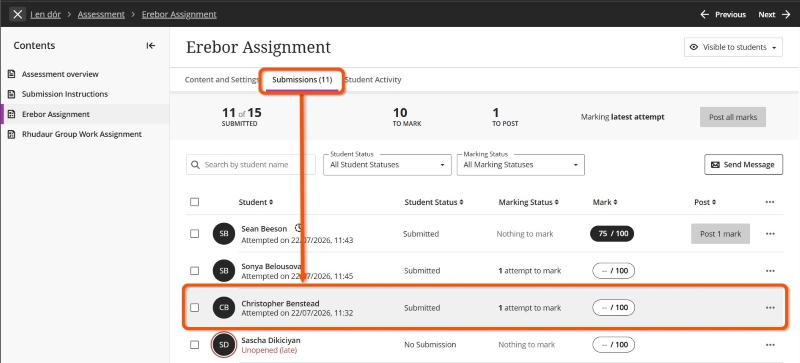Open Sonya Belousova's submission name
Viewport: 800px width, 363px height.
(x=271, y=267)
